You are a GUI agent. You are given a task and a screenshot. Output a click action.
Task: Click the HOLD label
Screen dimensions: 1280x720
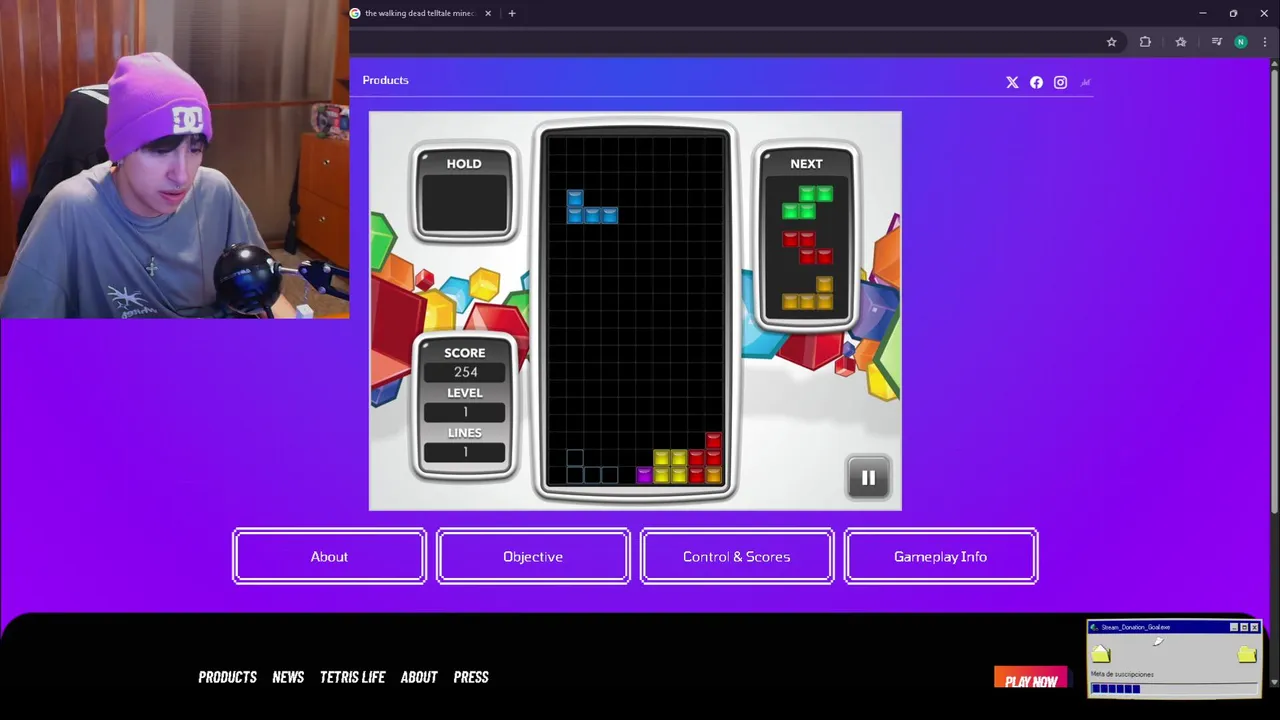point(464,164)
